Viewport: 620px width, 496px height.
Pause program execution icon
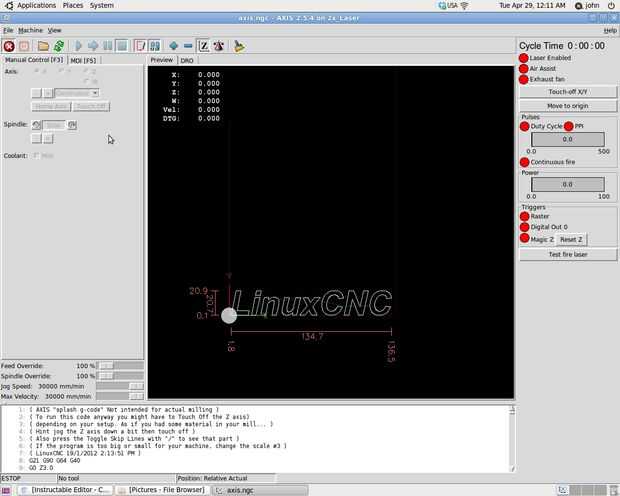(x=108, y=46)
